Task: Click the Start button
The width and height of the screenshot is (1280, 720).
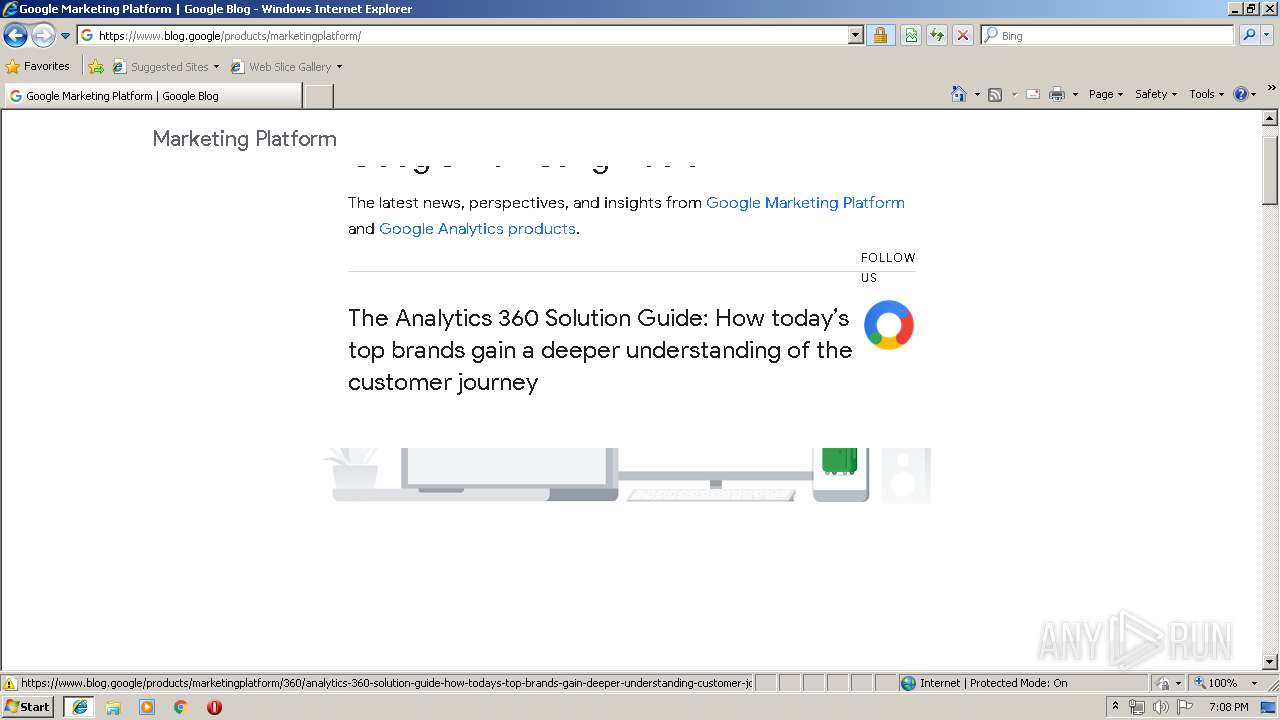Action: tap(27, 706)
